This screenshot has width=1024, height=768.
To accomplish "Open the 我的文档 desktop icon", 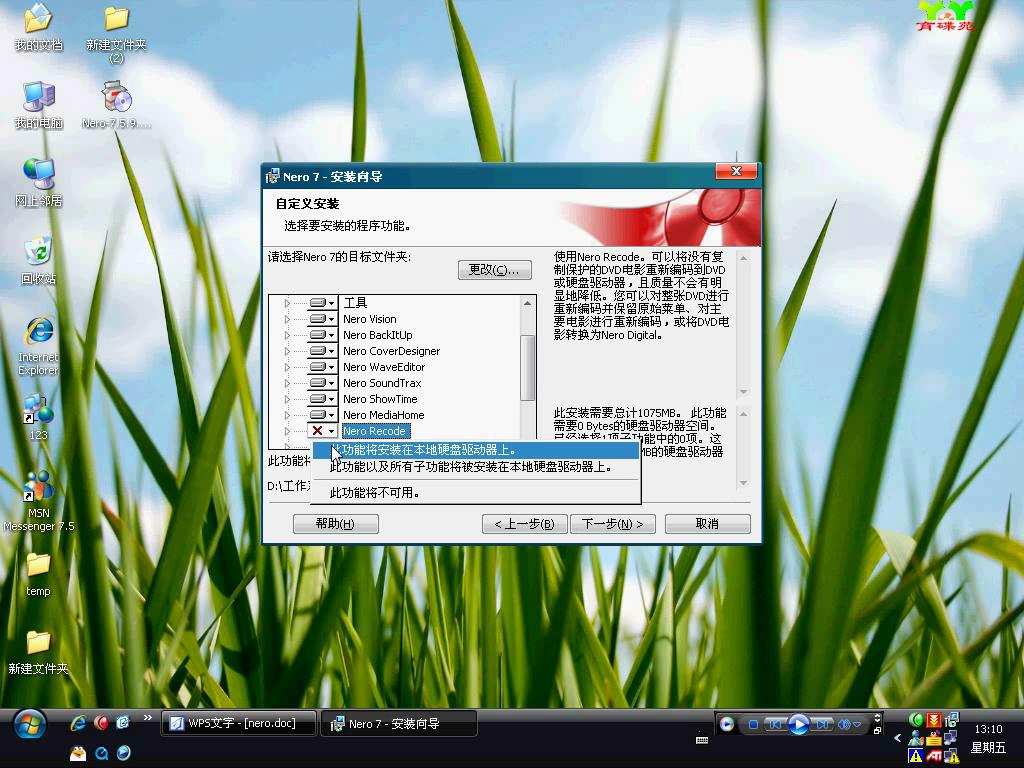I will coord(39,27).
